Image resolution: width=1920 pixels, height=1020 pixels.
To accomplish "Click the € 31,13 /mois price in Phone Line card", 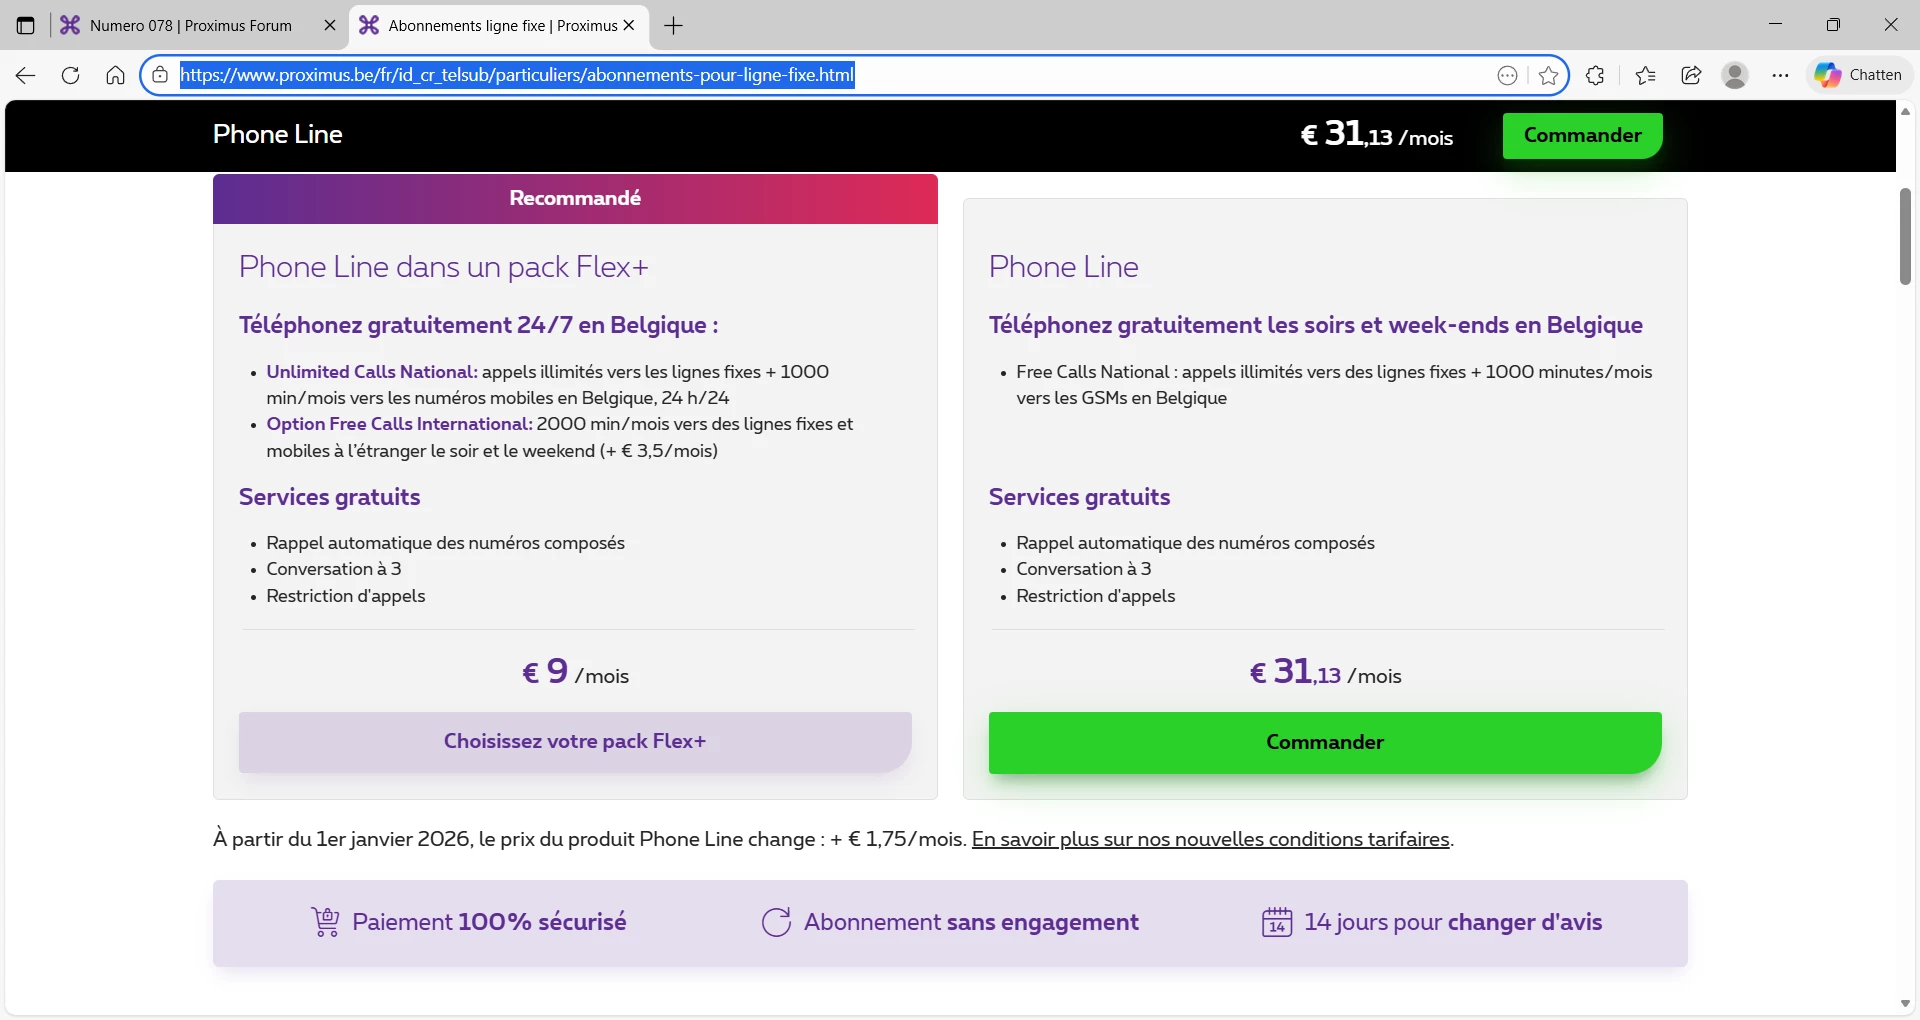I will [x=1325, y=672].
